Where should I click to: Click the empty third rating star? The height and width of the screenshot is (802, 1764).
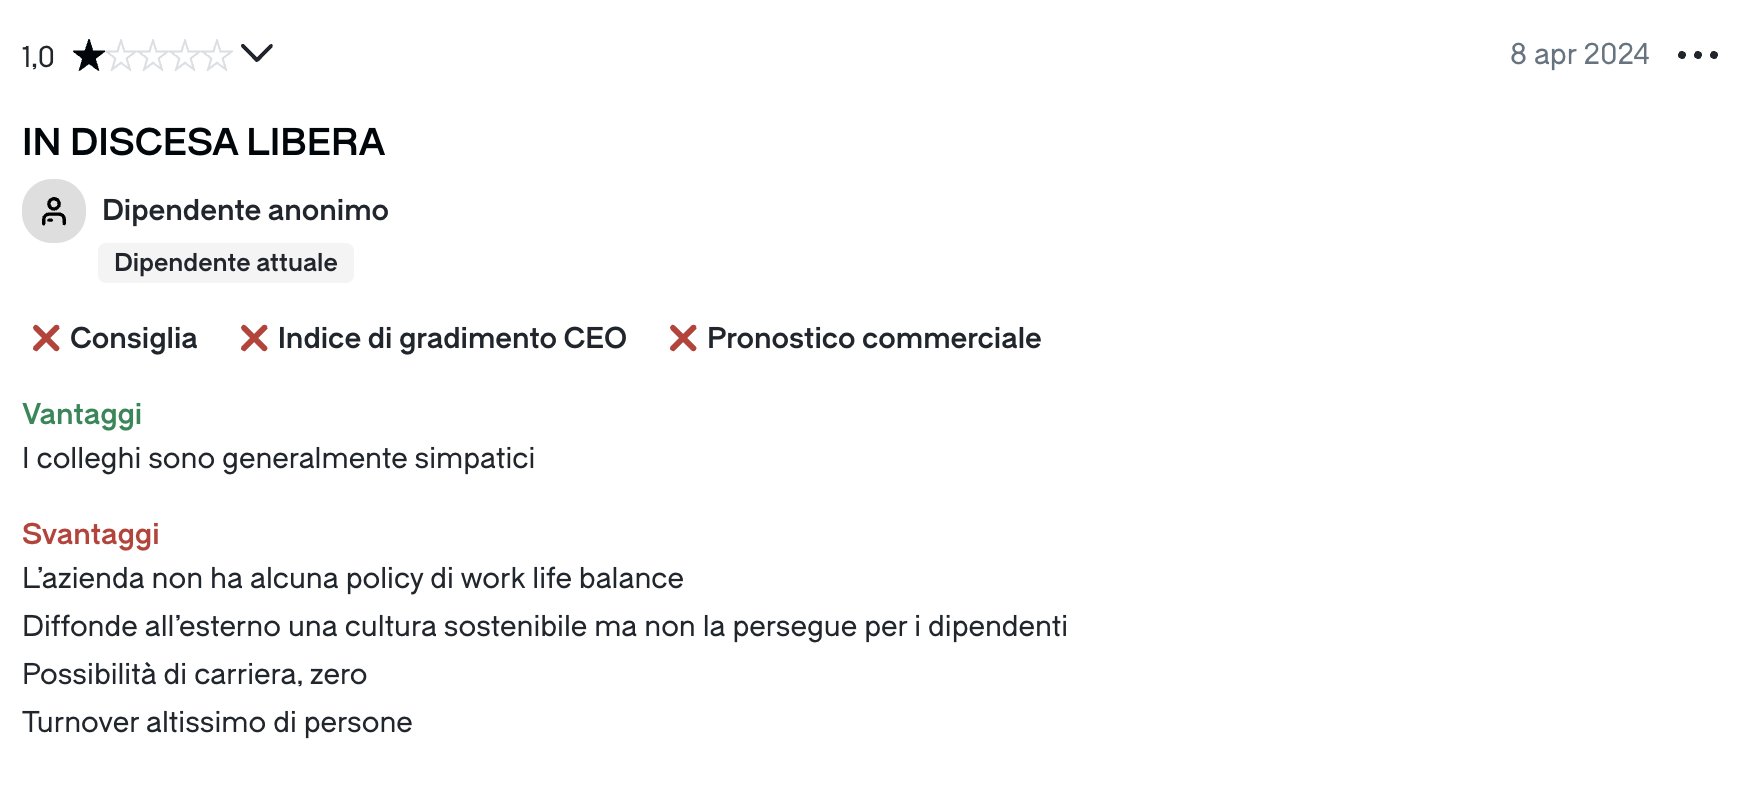(153, 56)
